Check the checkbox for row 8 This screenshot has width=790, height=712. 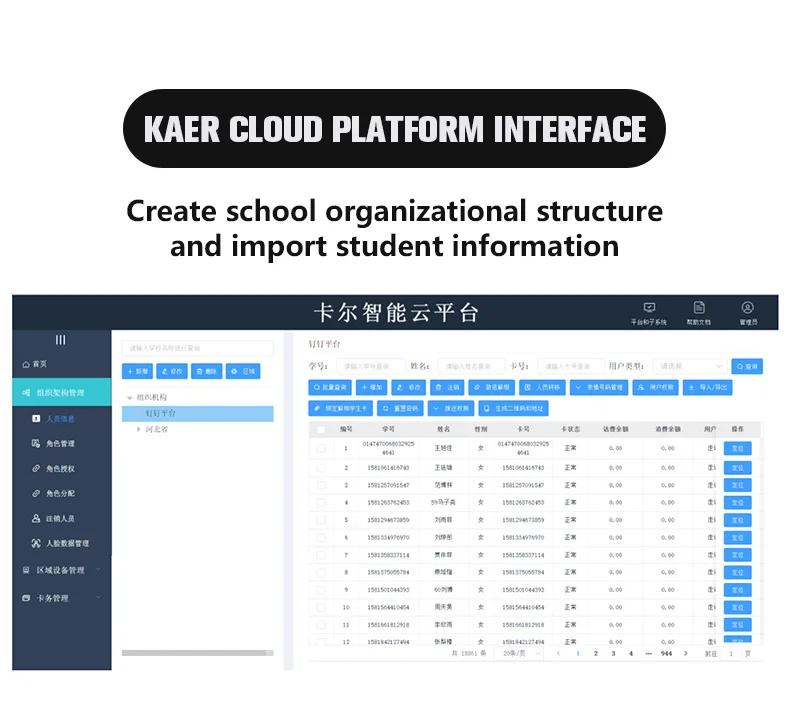tap(321, 572)
